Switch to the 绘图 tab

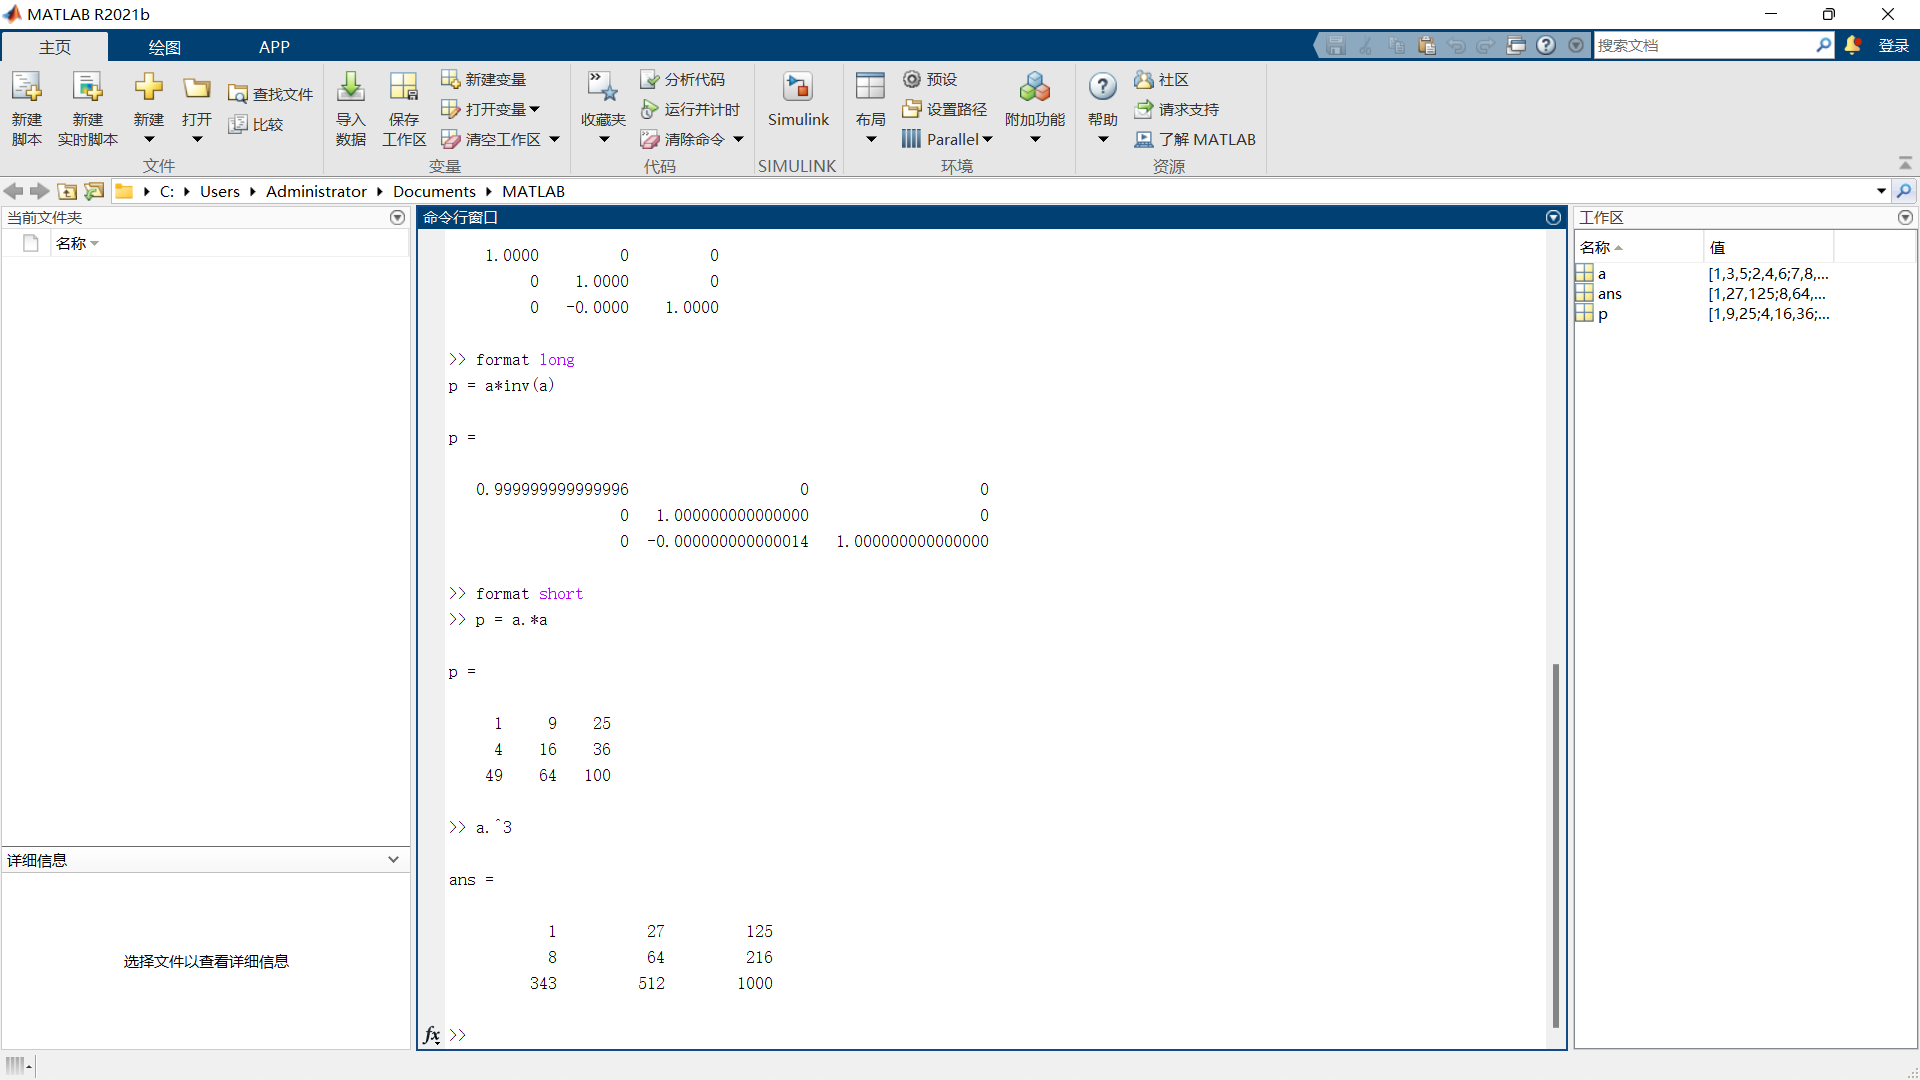164,47
